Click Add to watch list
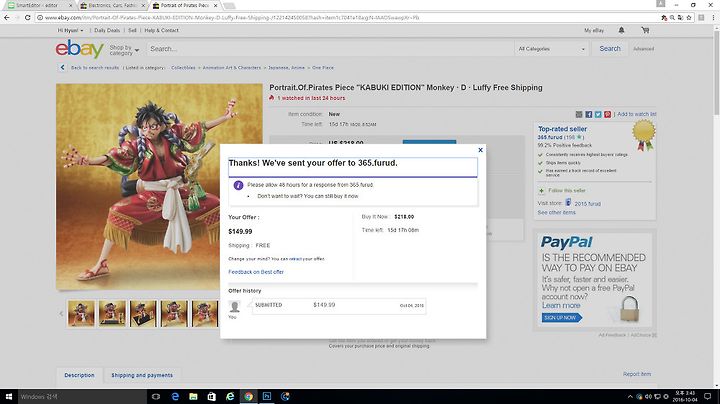This screenshot has height=404, width=720. point(636,114)
